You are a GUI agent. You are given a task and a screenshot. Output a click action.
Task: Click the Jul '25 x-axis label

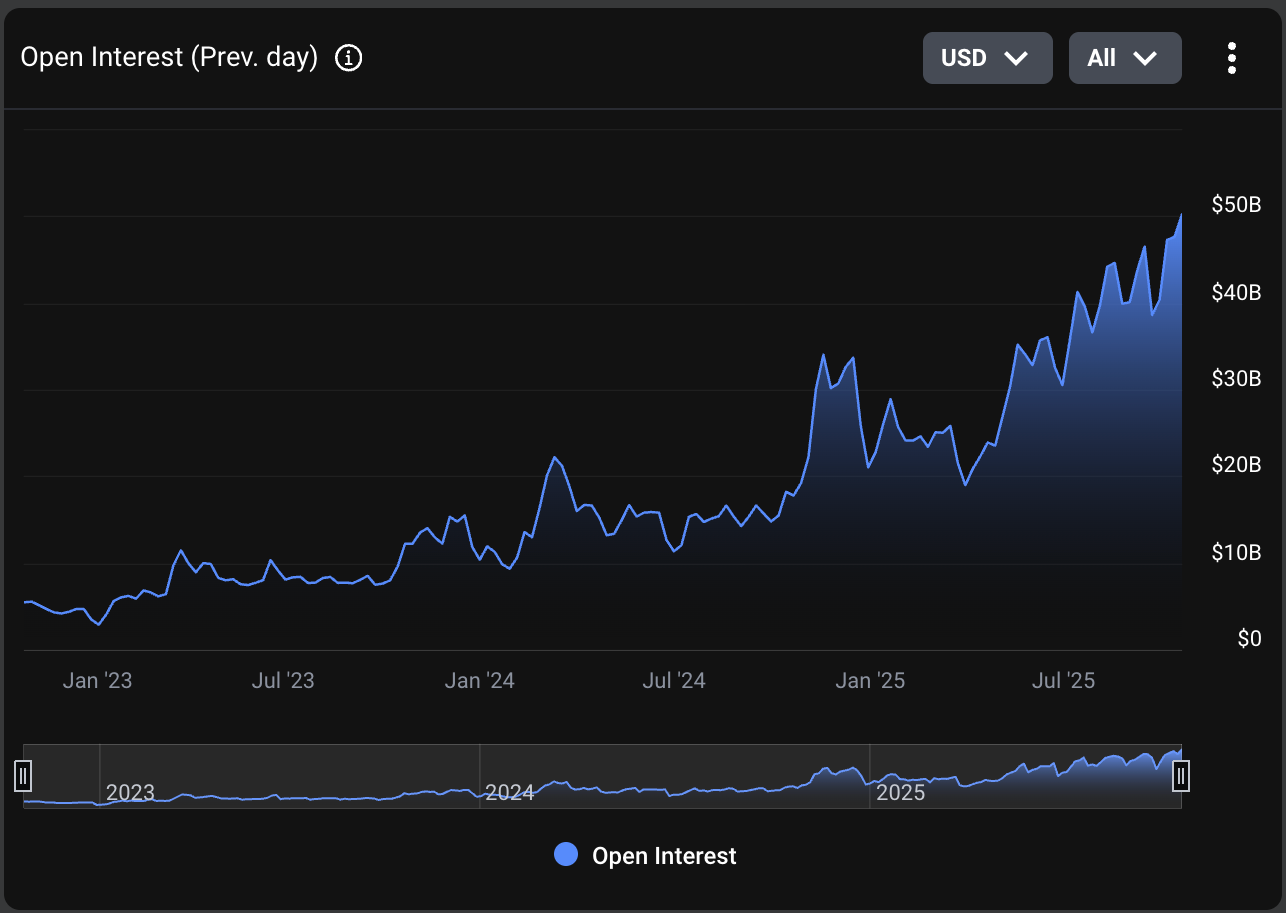1063,681
